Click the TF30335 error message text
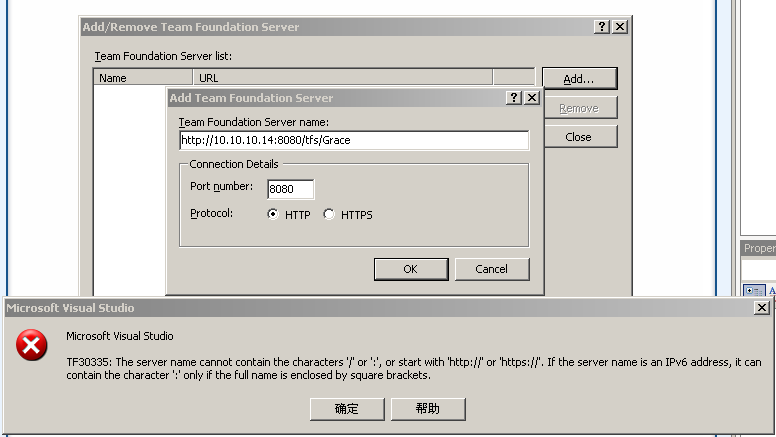Viewport: 776px width, 437px height. pos(414,369)
